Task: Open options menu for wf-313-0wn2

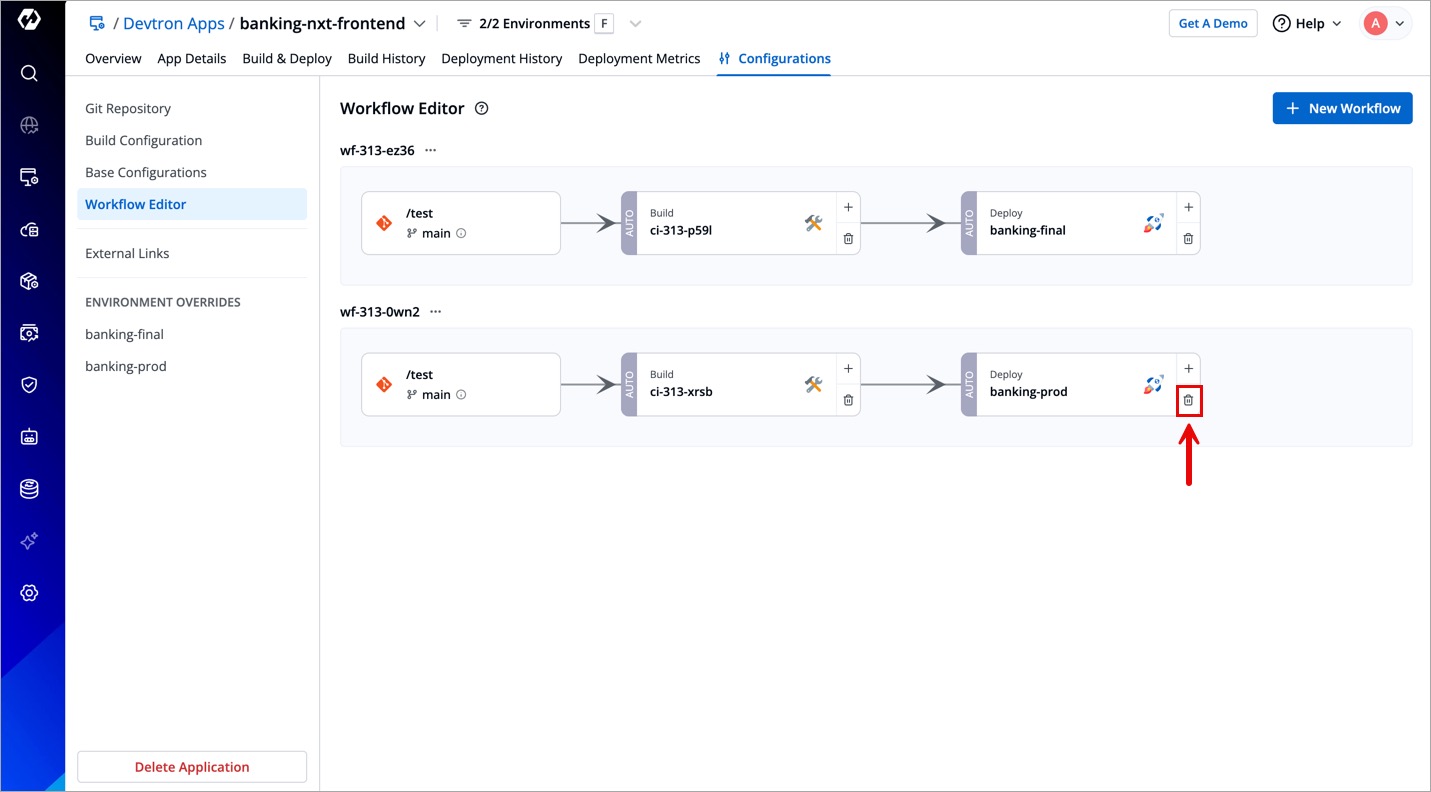Action: pyautogui.click(x=435, y=312)
